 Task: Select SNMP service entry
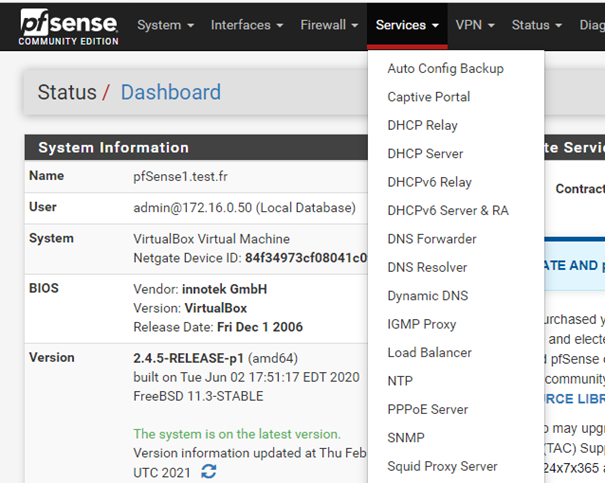tap(406, 438)
